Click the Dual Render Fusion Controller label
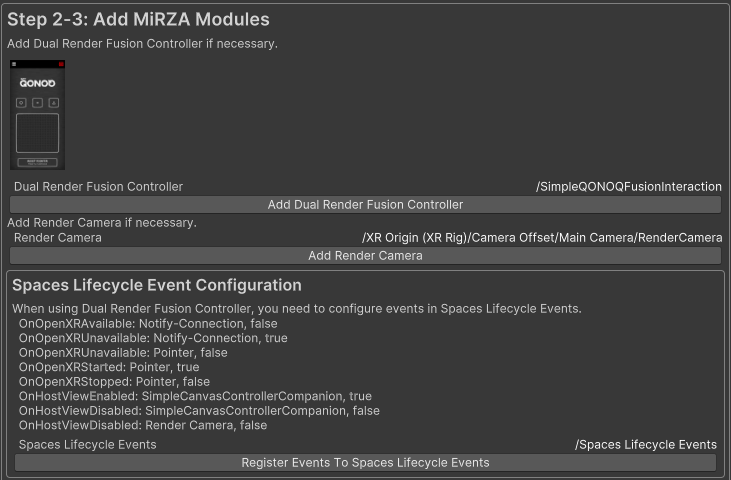The image size is (731, 480). point(98,186)
